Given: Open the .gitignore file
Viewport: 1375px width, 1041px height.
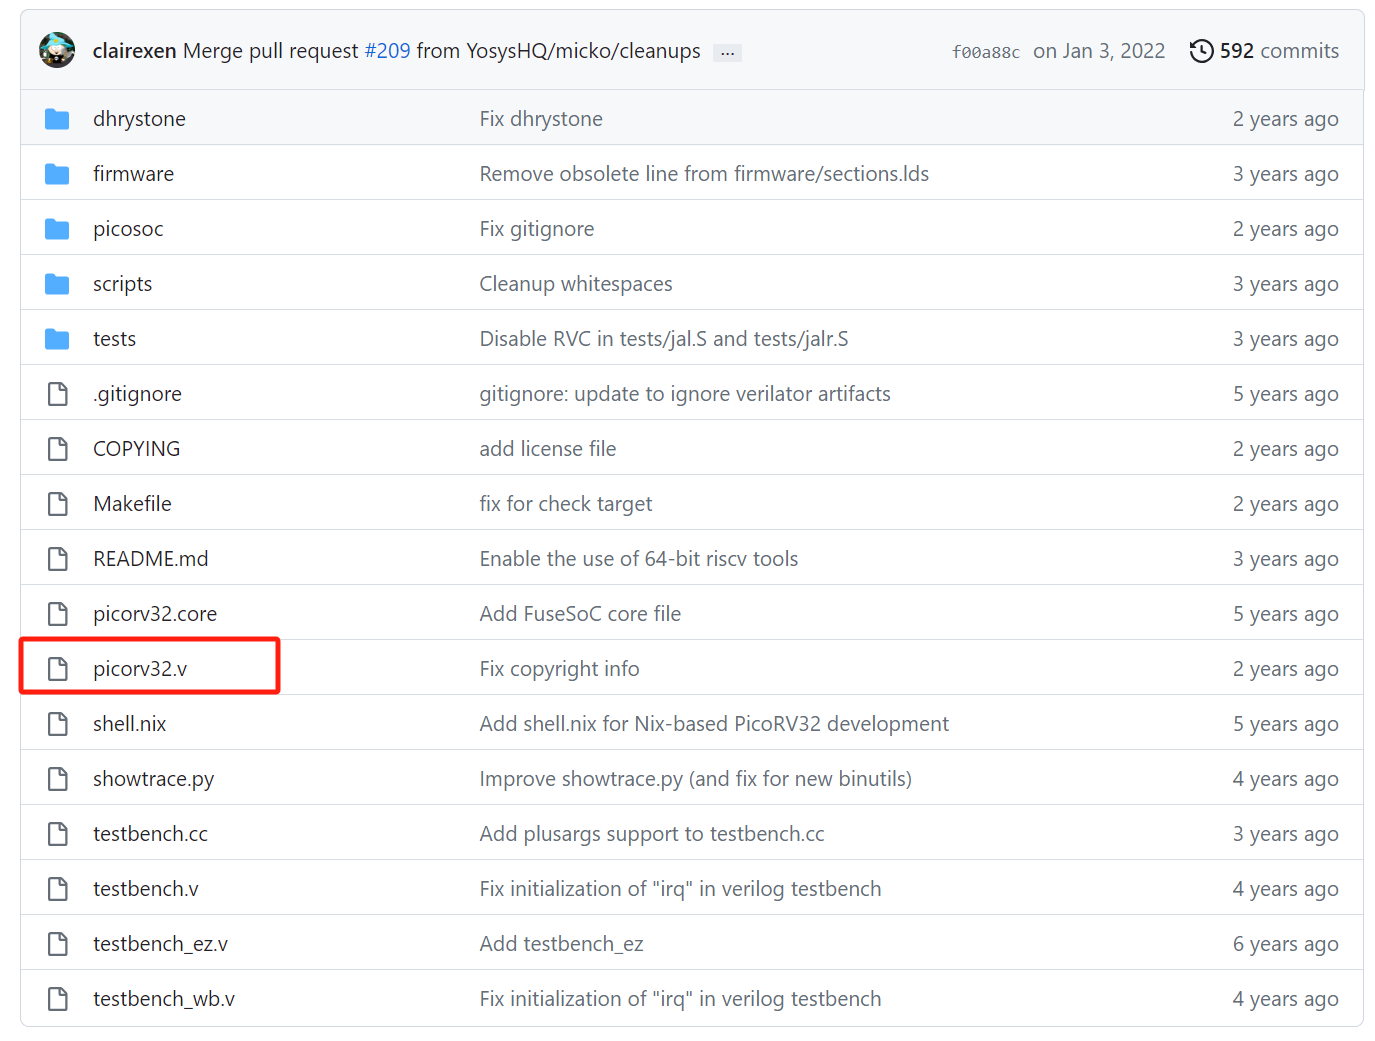Looking at the screenshot, I should pos(137,394).
